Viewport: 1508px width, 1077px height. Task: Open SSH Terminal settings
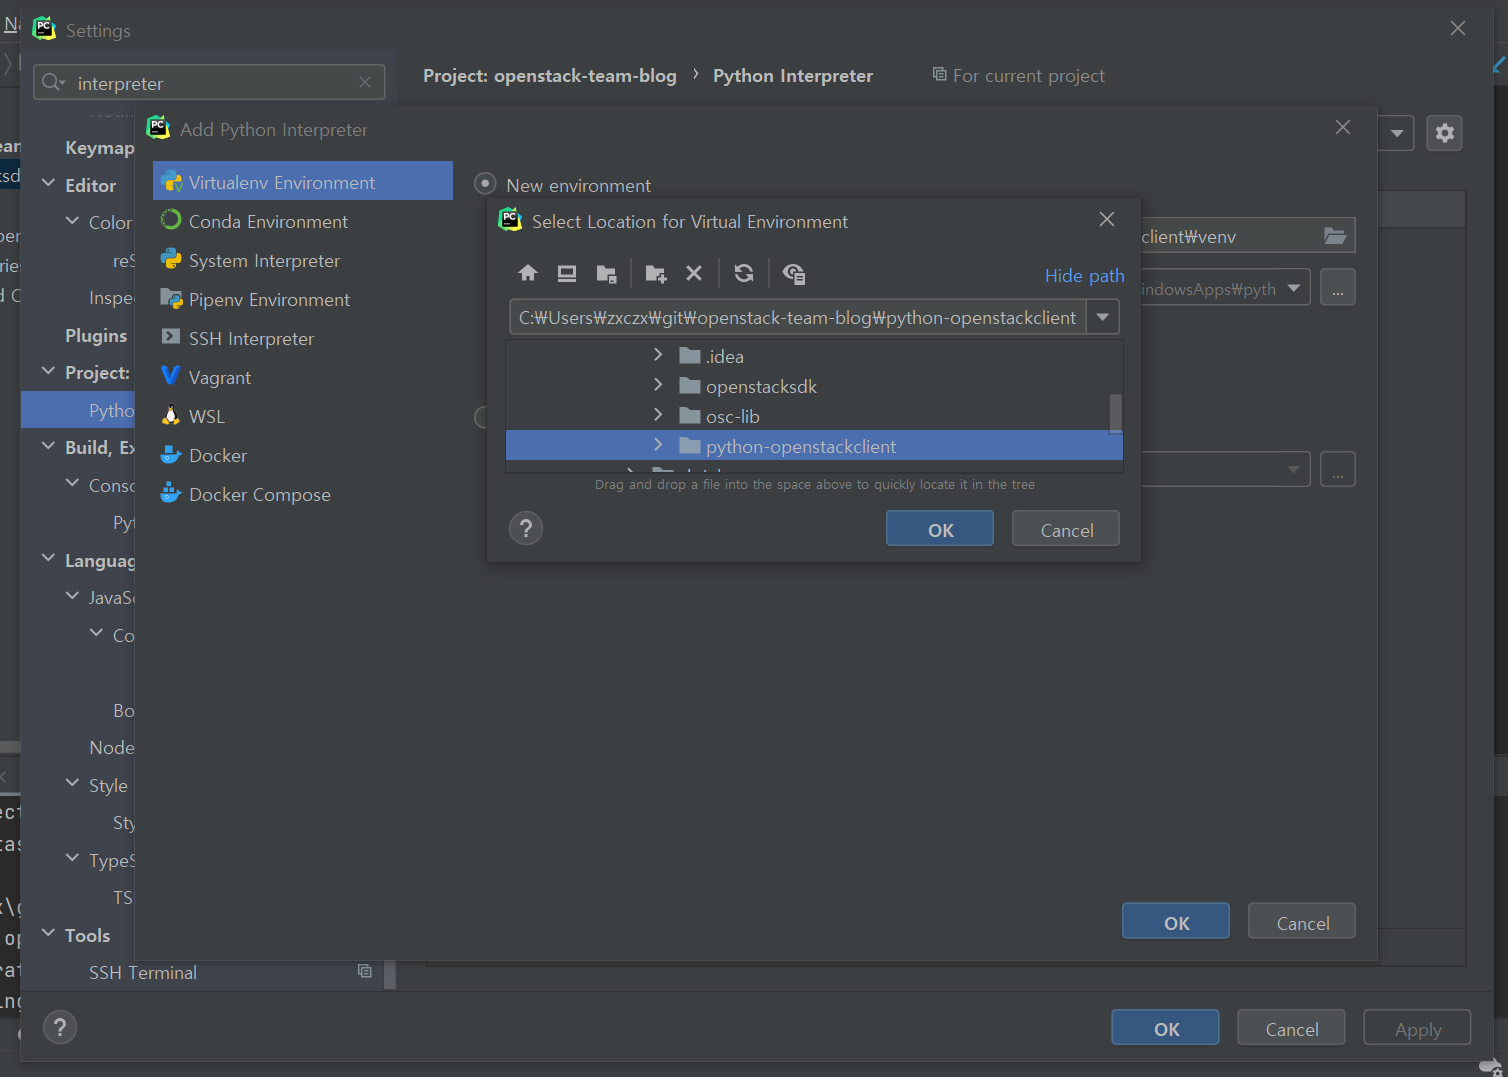tap(142, 971)
